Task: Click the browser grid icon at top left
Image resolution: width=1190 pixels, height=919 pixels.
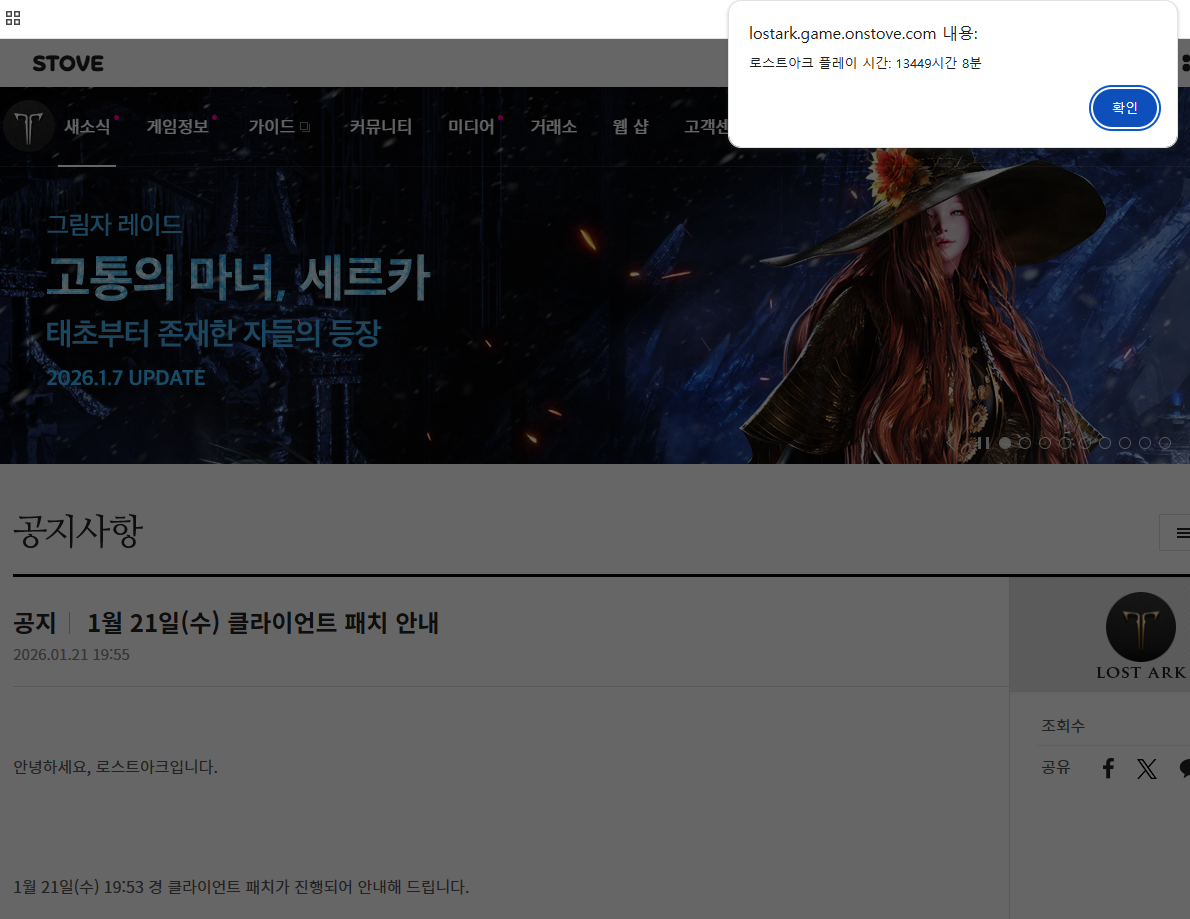Action: (13, 18)
